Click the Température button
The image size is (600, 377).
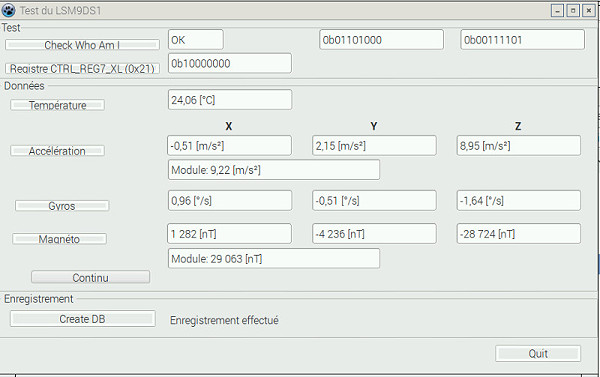57,105
